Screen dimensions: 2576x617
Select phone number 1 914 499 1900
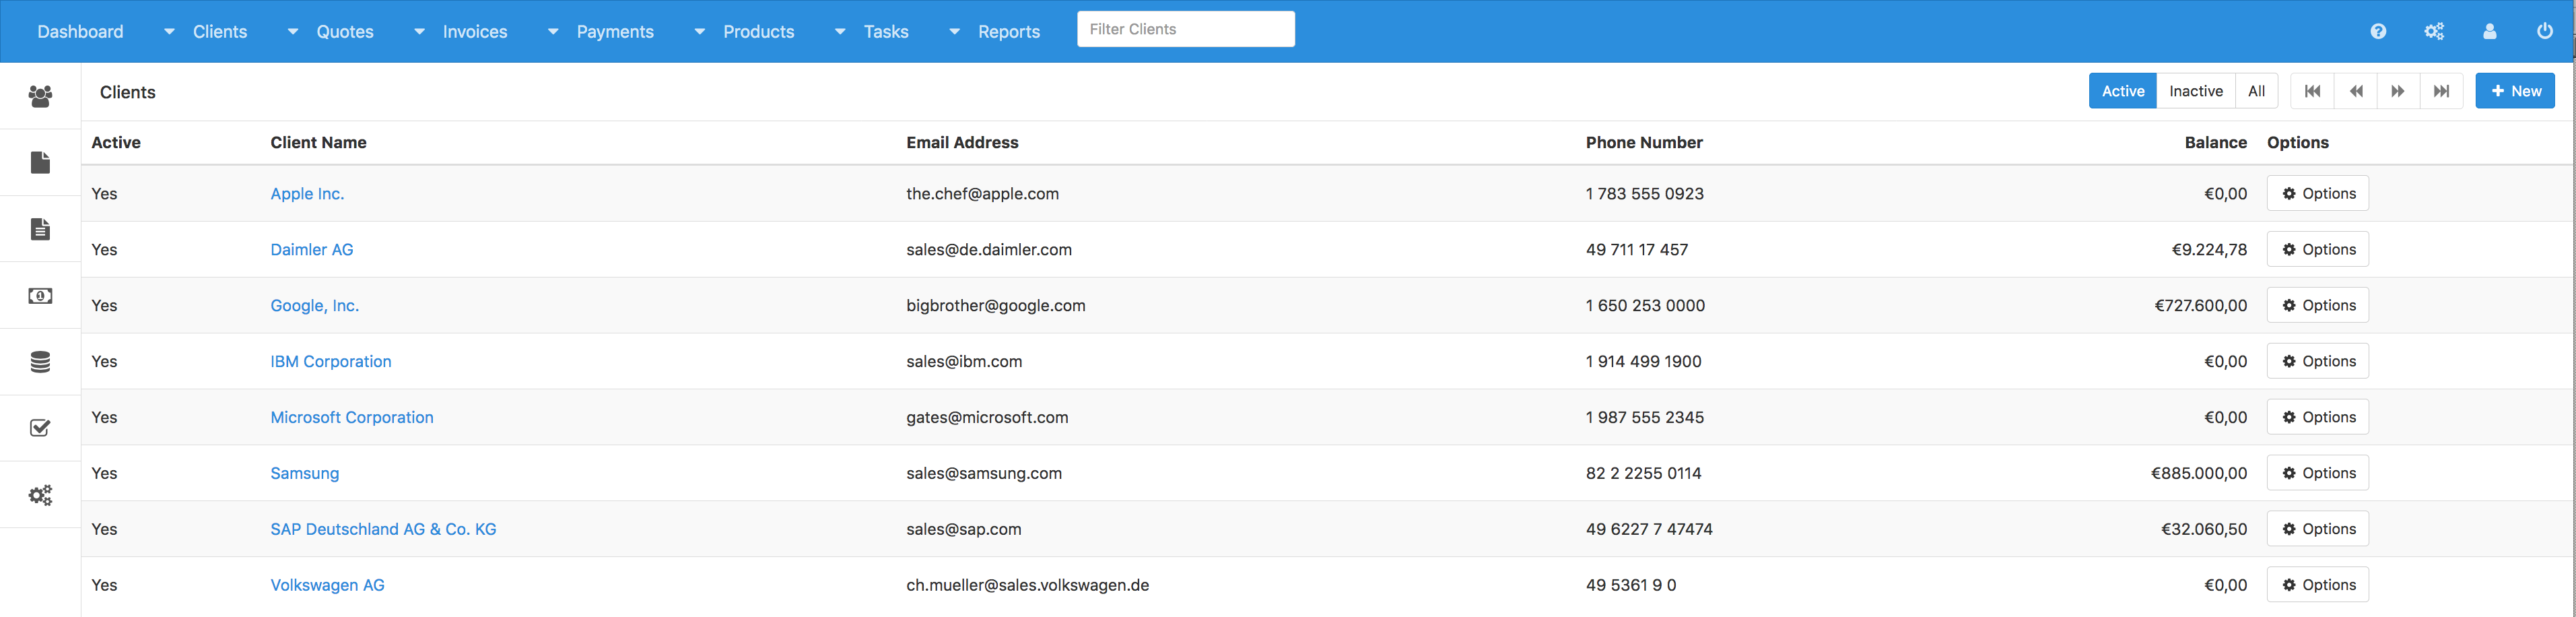click(1643, 362)
